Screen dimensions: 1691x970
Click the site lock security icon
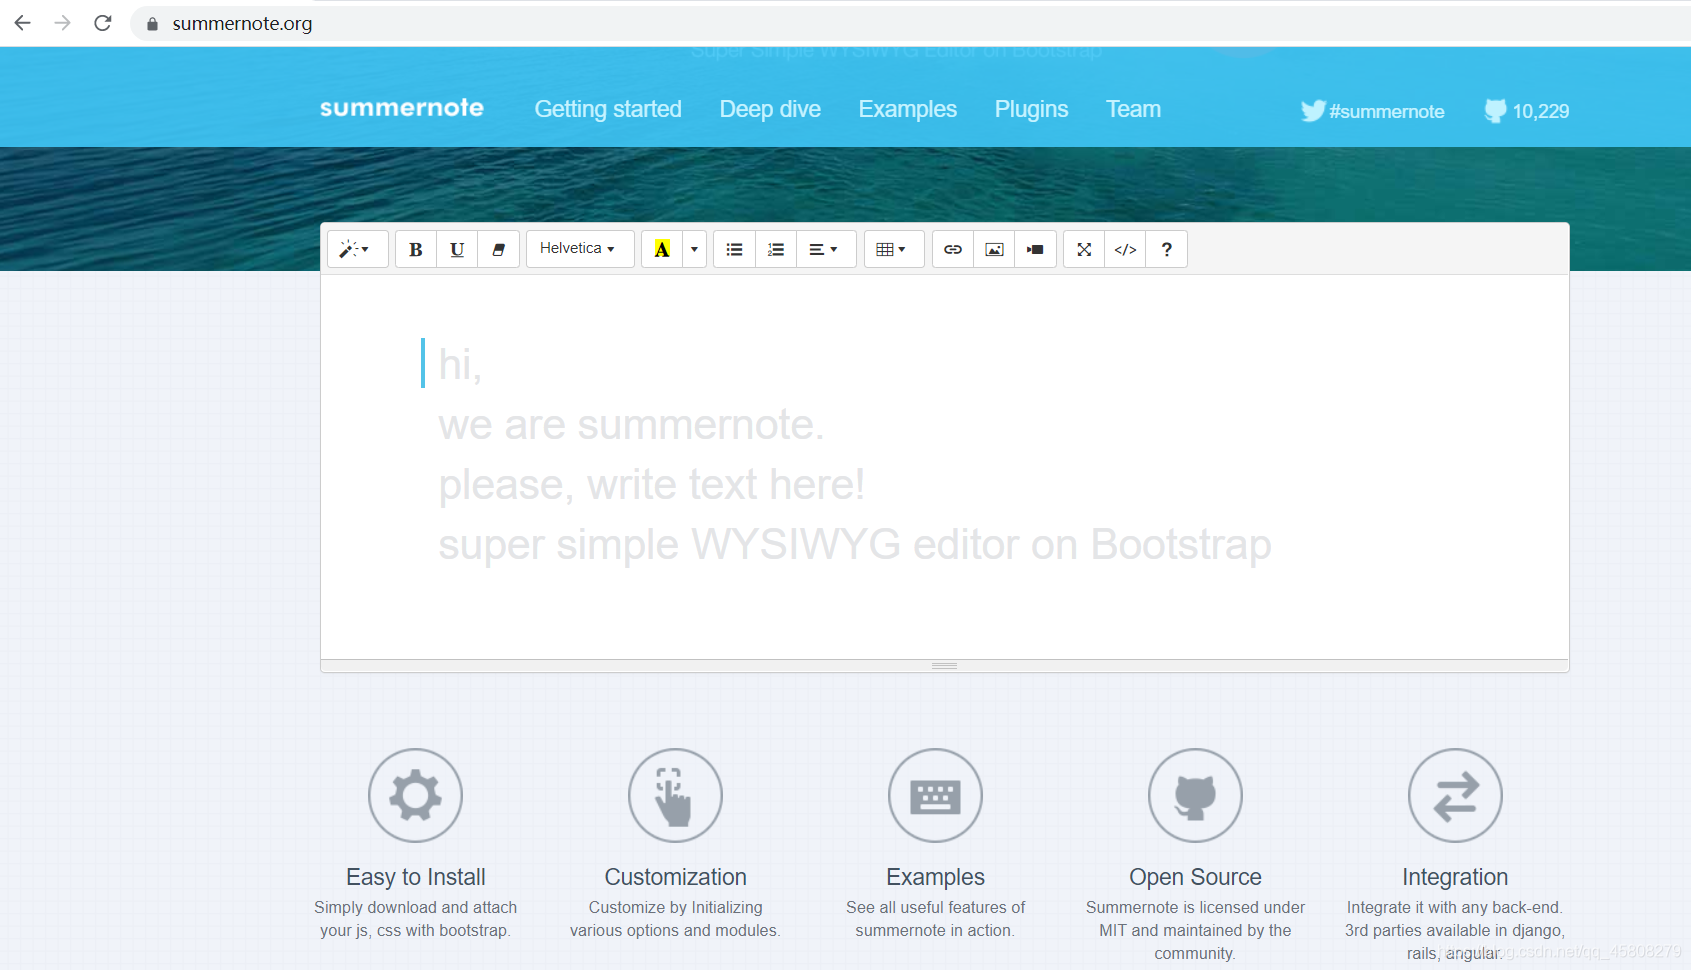[152, 24]
